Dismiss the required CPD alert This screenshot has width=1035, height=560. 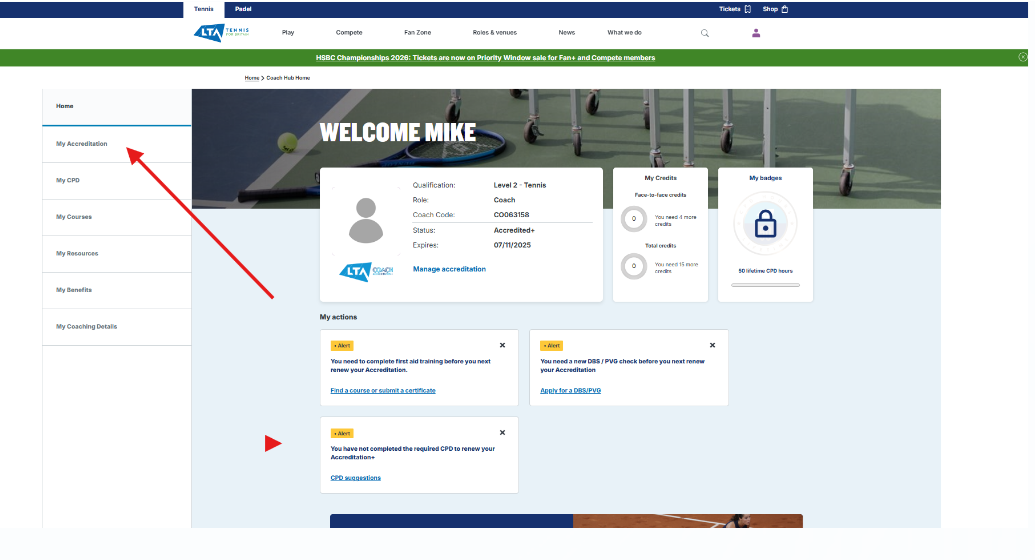click(502, 433)
